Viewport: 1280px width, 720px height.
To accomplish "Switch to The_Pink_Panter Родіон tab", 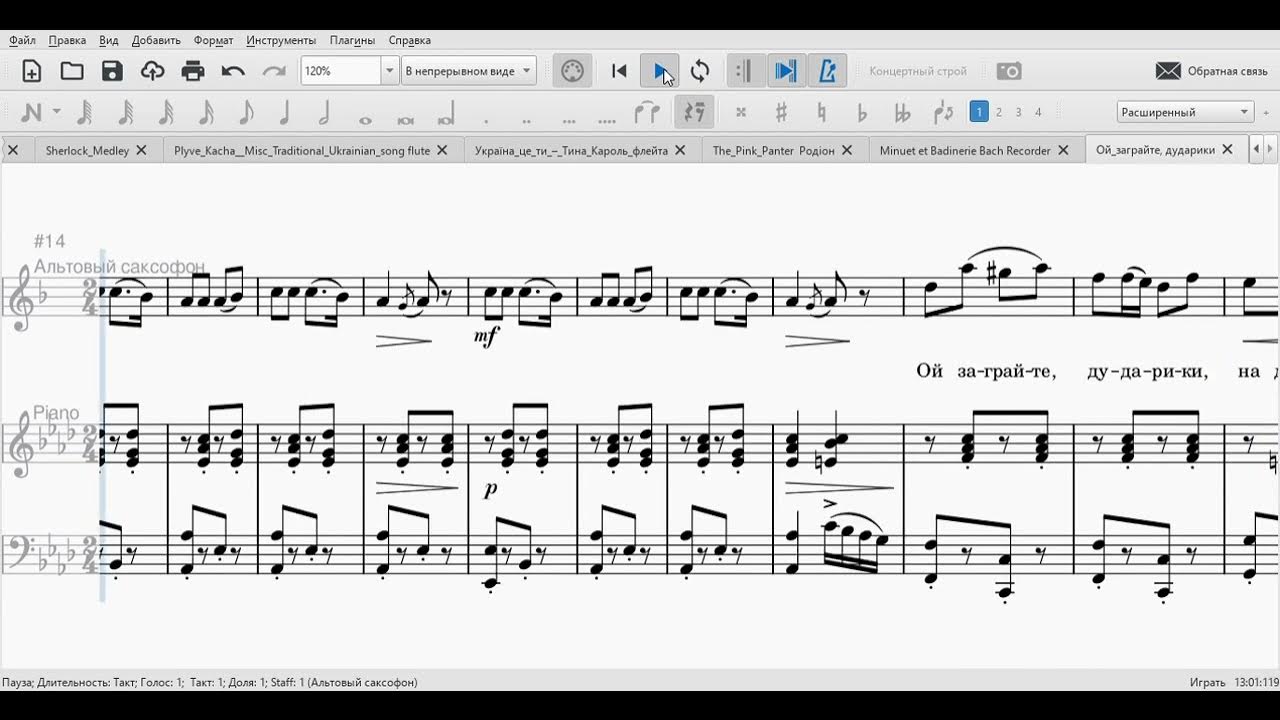I will [773, 150].
